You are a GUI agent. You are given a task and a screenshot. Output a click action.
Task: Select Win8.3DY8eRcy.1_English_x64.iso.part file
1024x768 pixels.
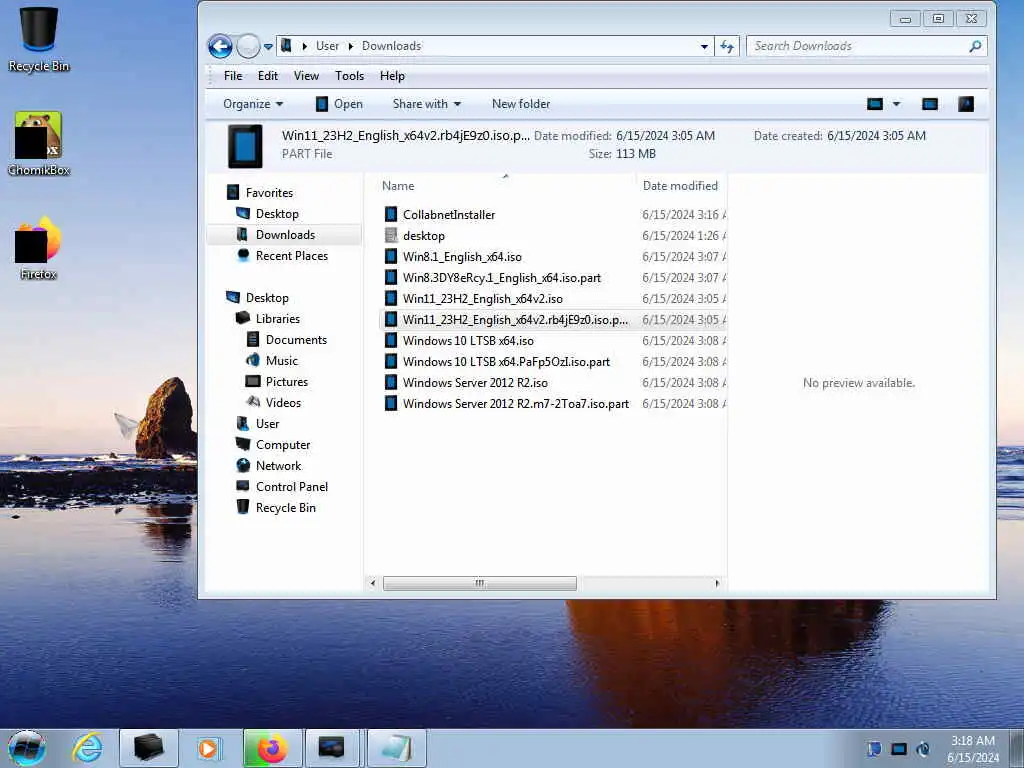(501, 278)
